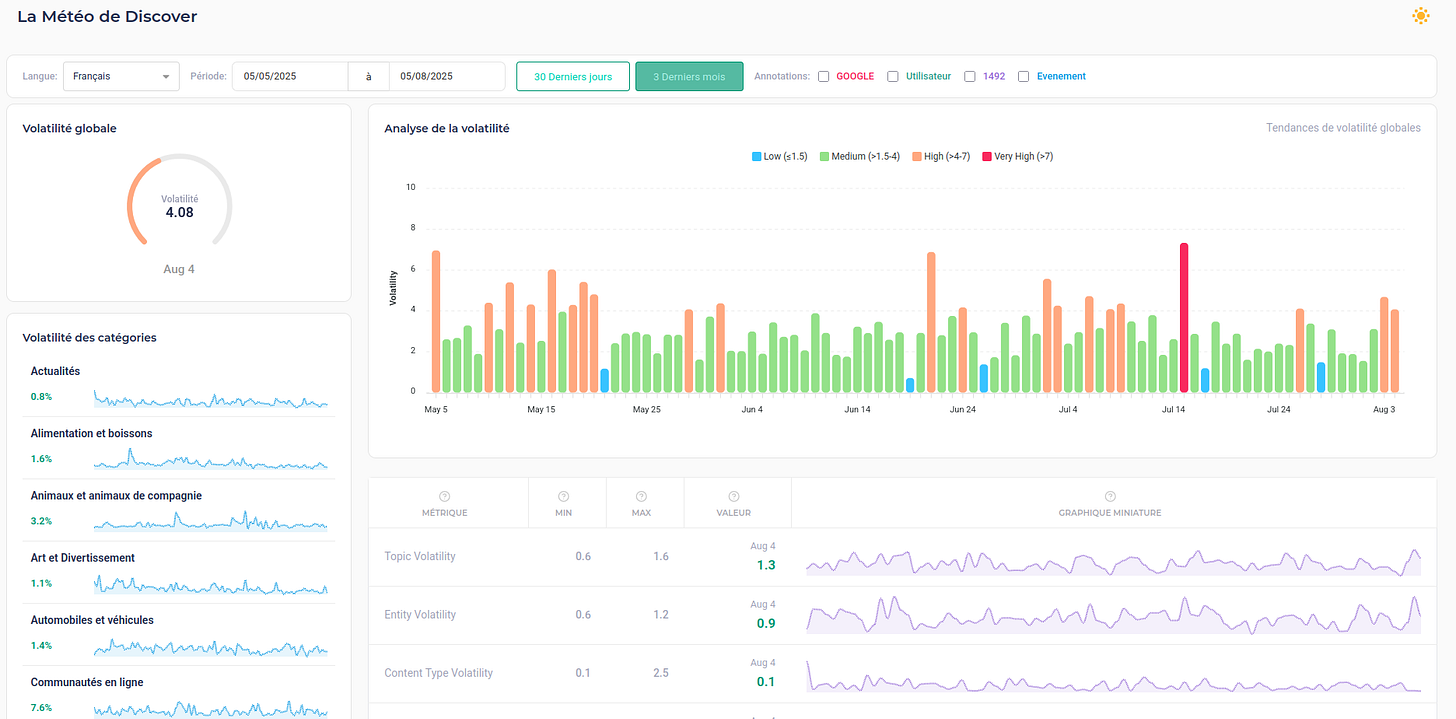The image size is (1456, 719).
Task: Click the red Very High bar in chart
Action: [x=1184, y=317]
